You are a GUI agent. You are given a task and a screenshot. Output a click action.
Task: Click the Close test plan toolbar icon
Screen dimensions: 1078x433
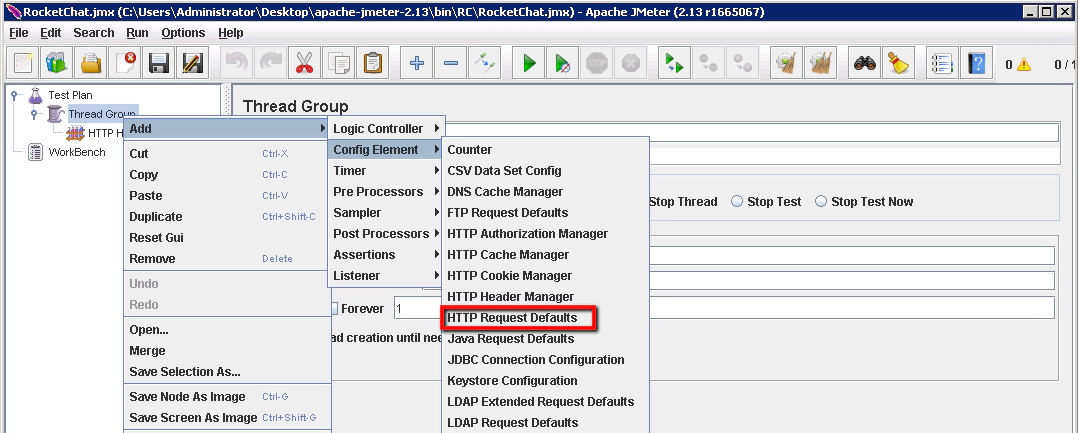[x=124, y=63]
